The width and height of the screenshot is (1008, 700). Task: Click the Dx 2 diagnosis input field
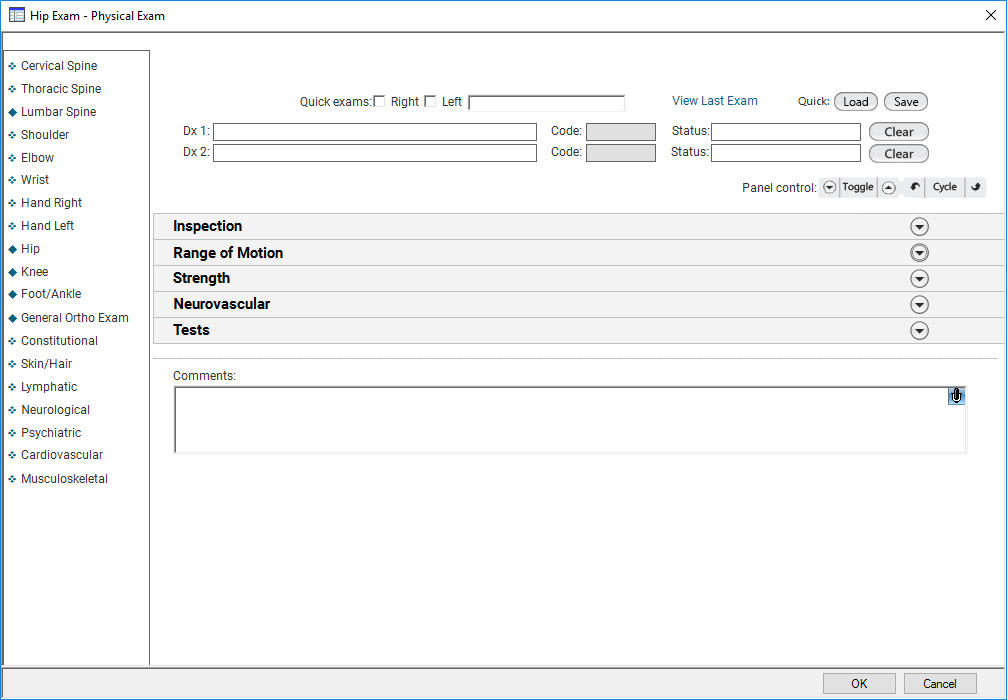(x=375, y=153)
